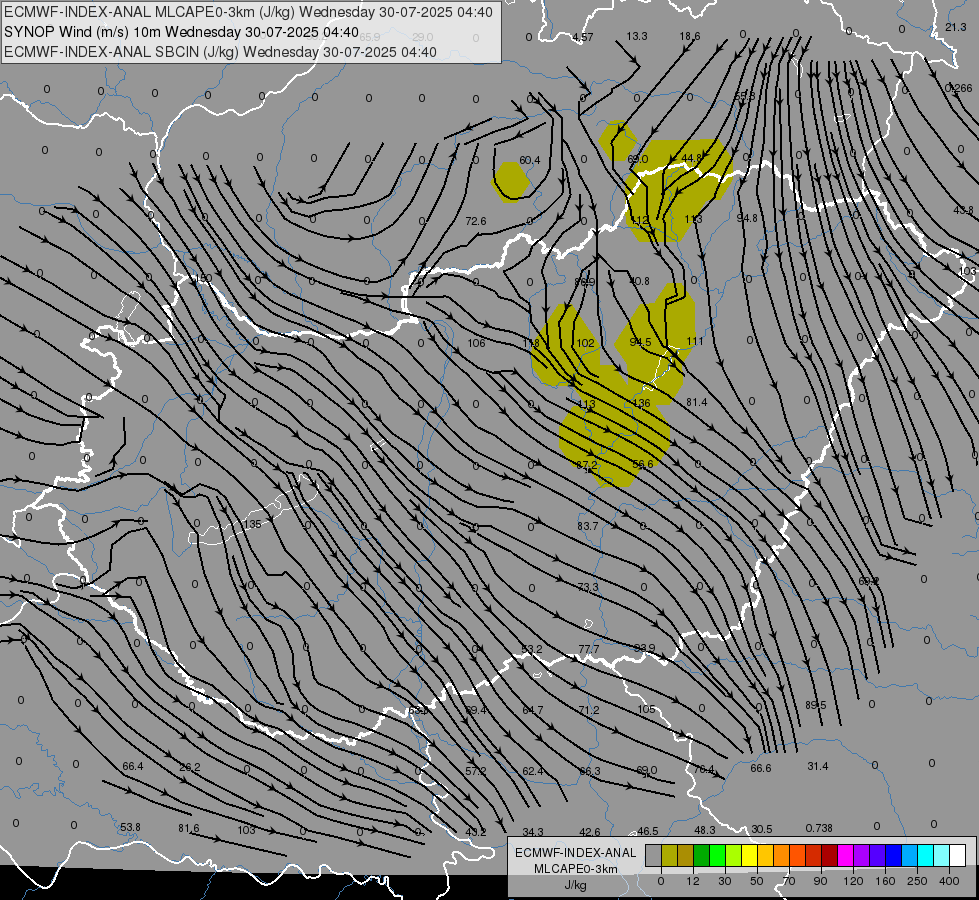The image size is (979, 900).
Task: Click the small olive shaded hexagon below 60.4
Action: 511,182
